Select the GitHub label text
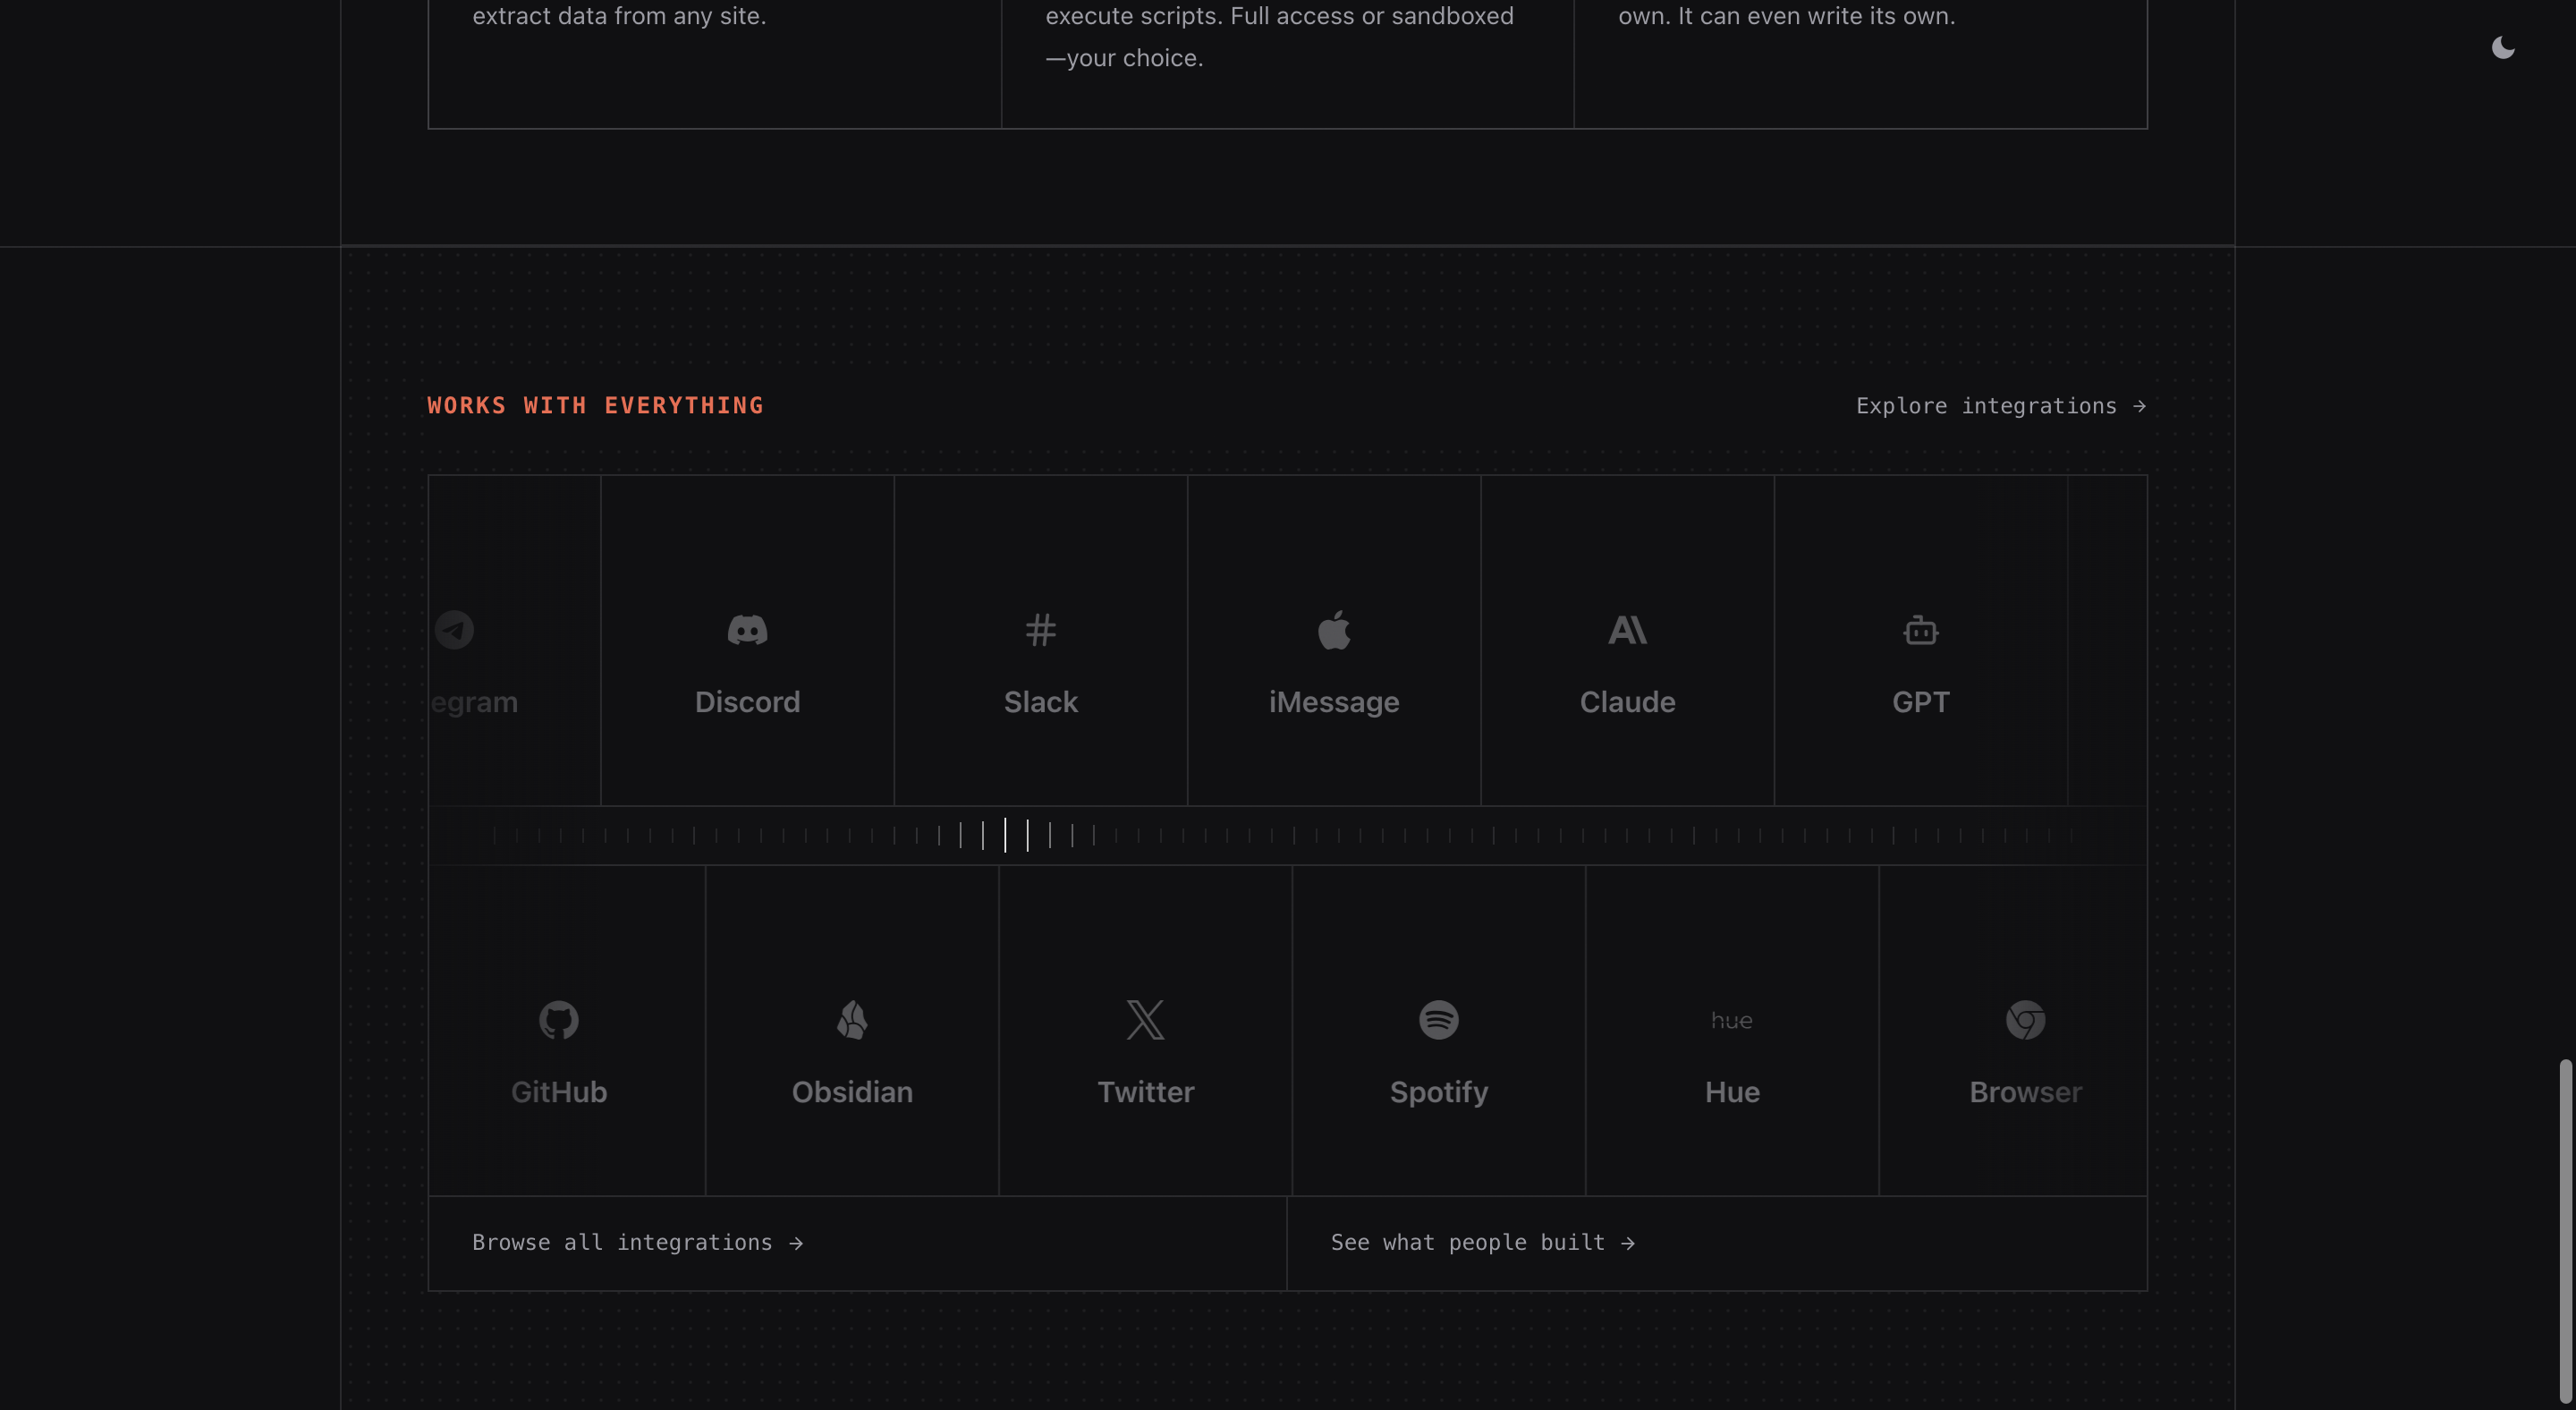The width and height of the screenshot is (2576, 1410). (x=559, y=1092)
